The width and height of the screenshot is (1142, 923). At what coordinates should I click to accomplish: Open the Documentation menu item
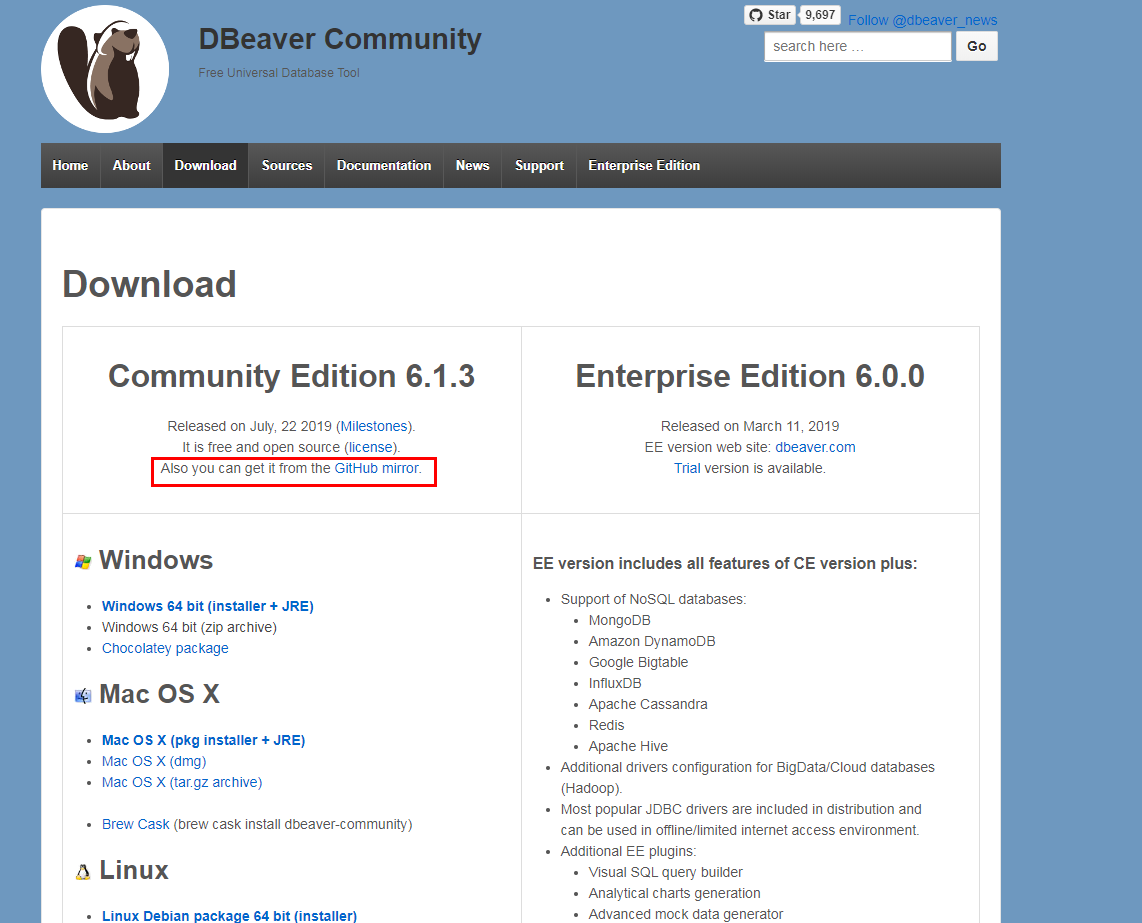384,165
